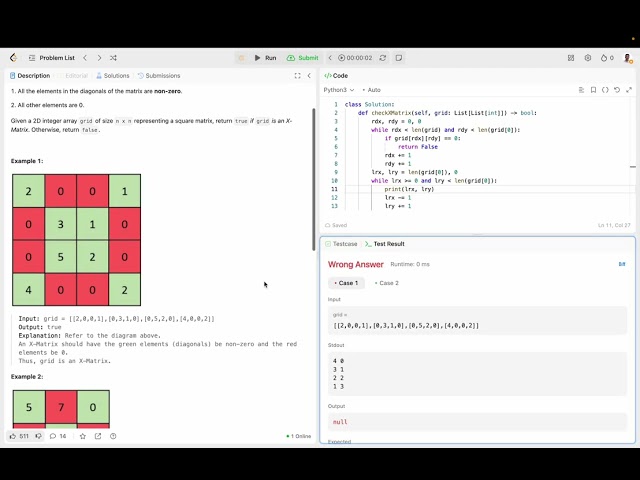
Task: Click the 00:00:02 stopwatch timer
Action: 355,58
